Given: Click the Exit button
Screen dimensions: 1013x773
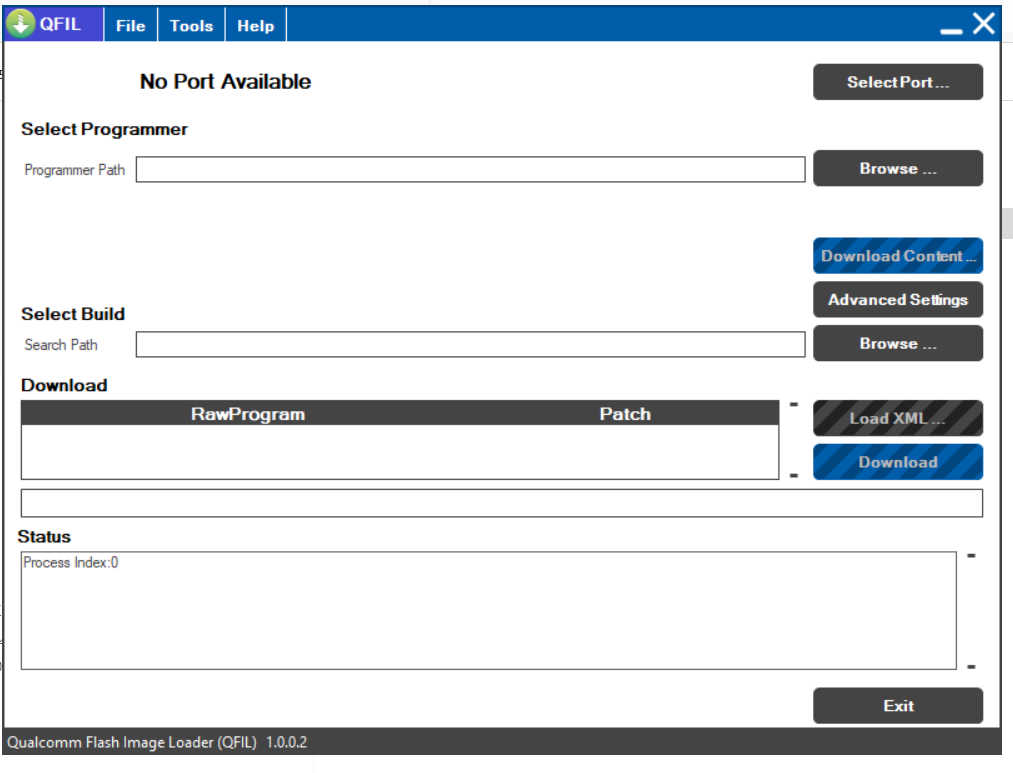Looking at the screenshot, I should [898, 706].
